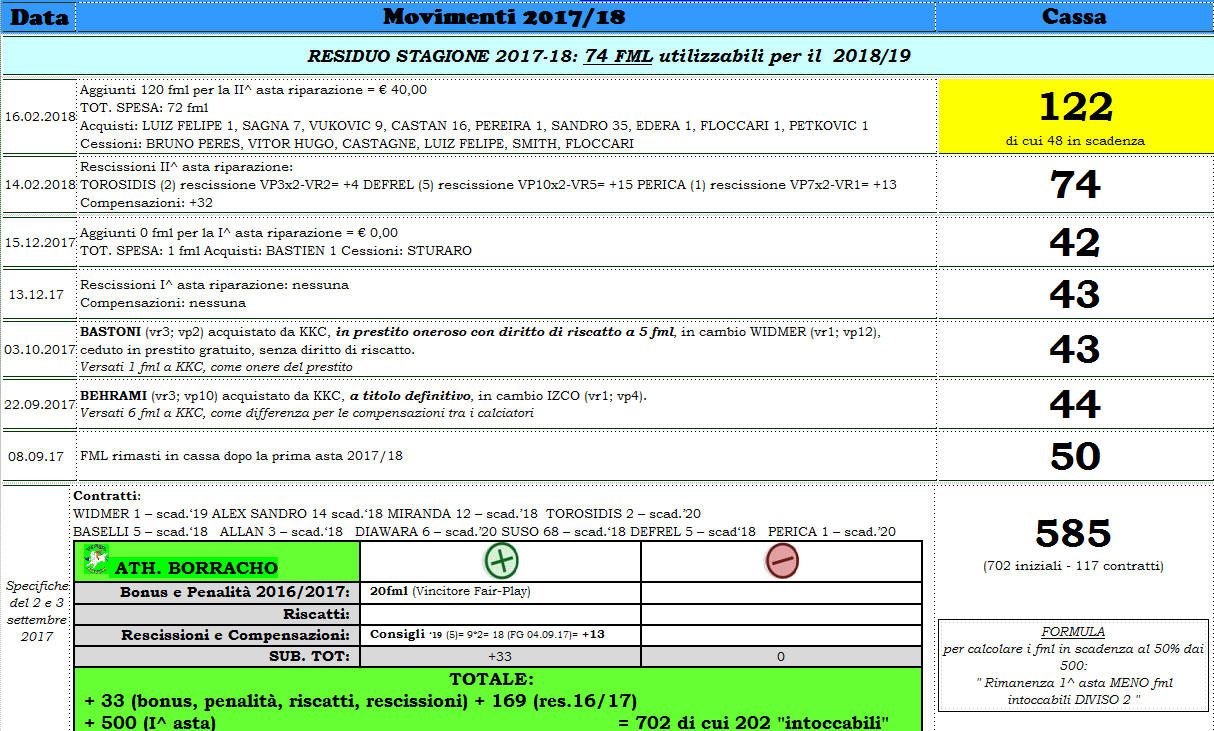Click the "Aggiunti 0 fml per la I^ asta" line
This screenshot has width=1214, height=731.
click(x=239, y=233)
